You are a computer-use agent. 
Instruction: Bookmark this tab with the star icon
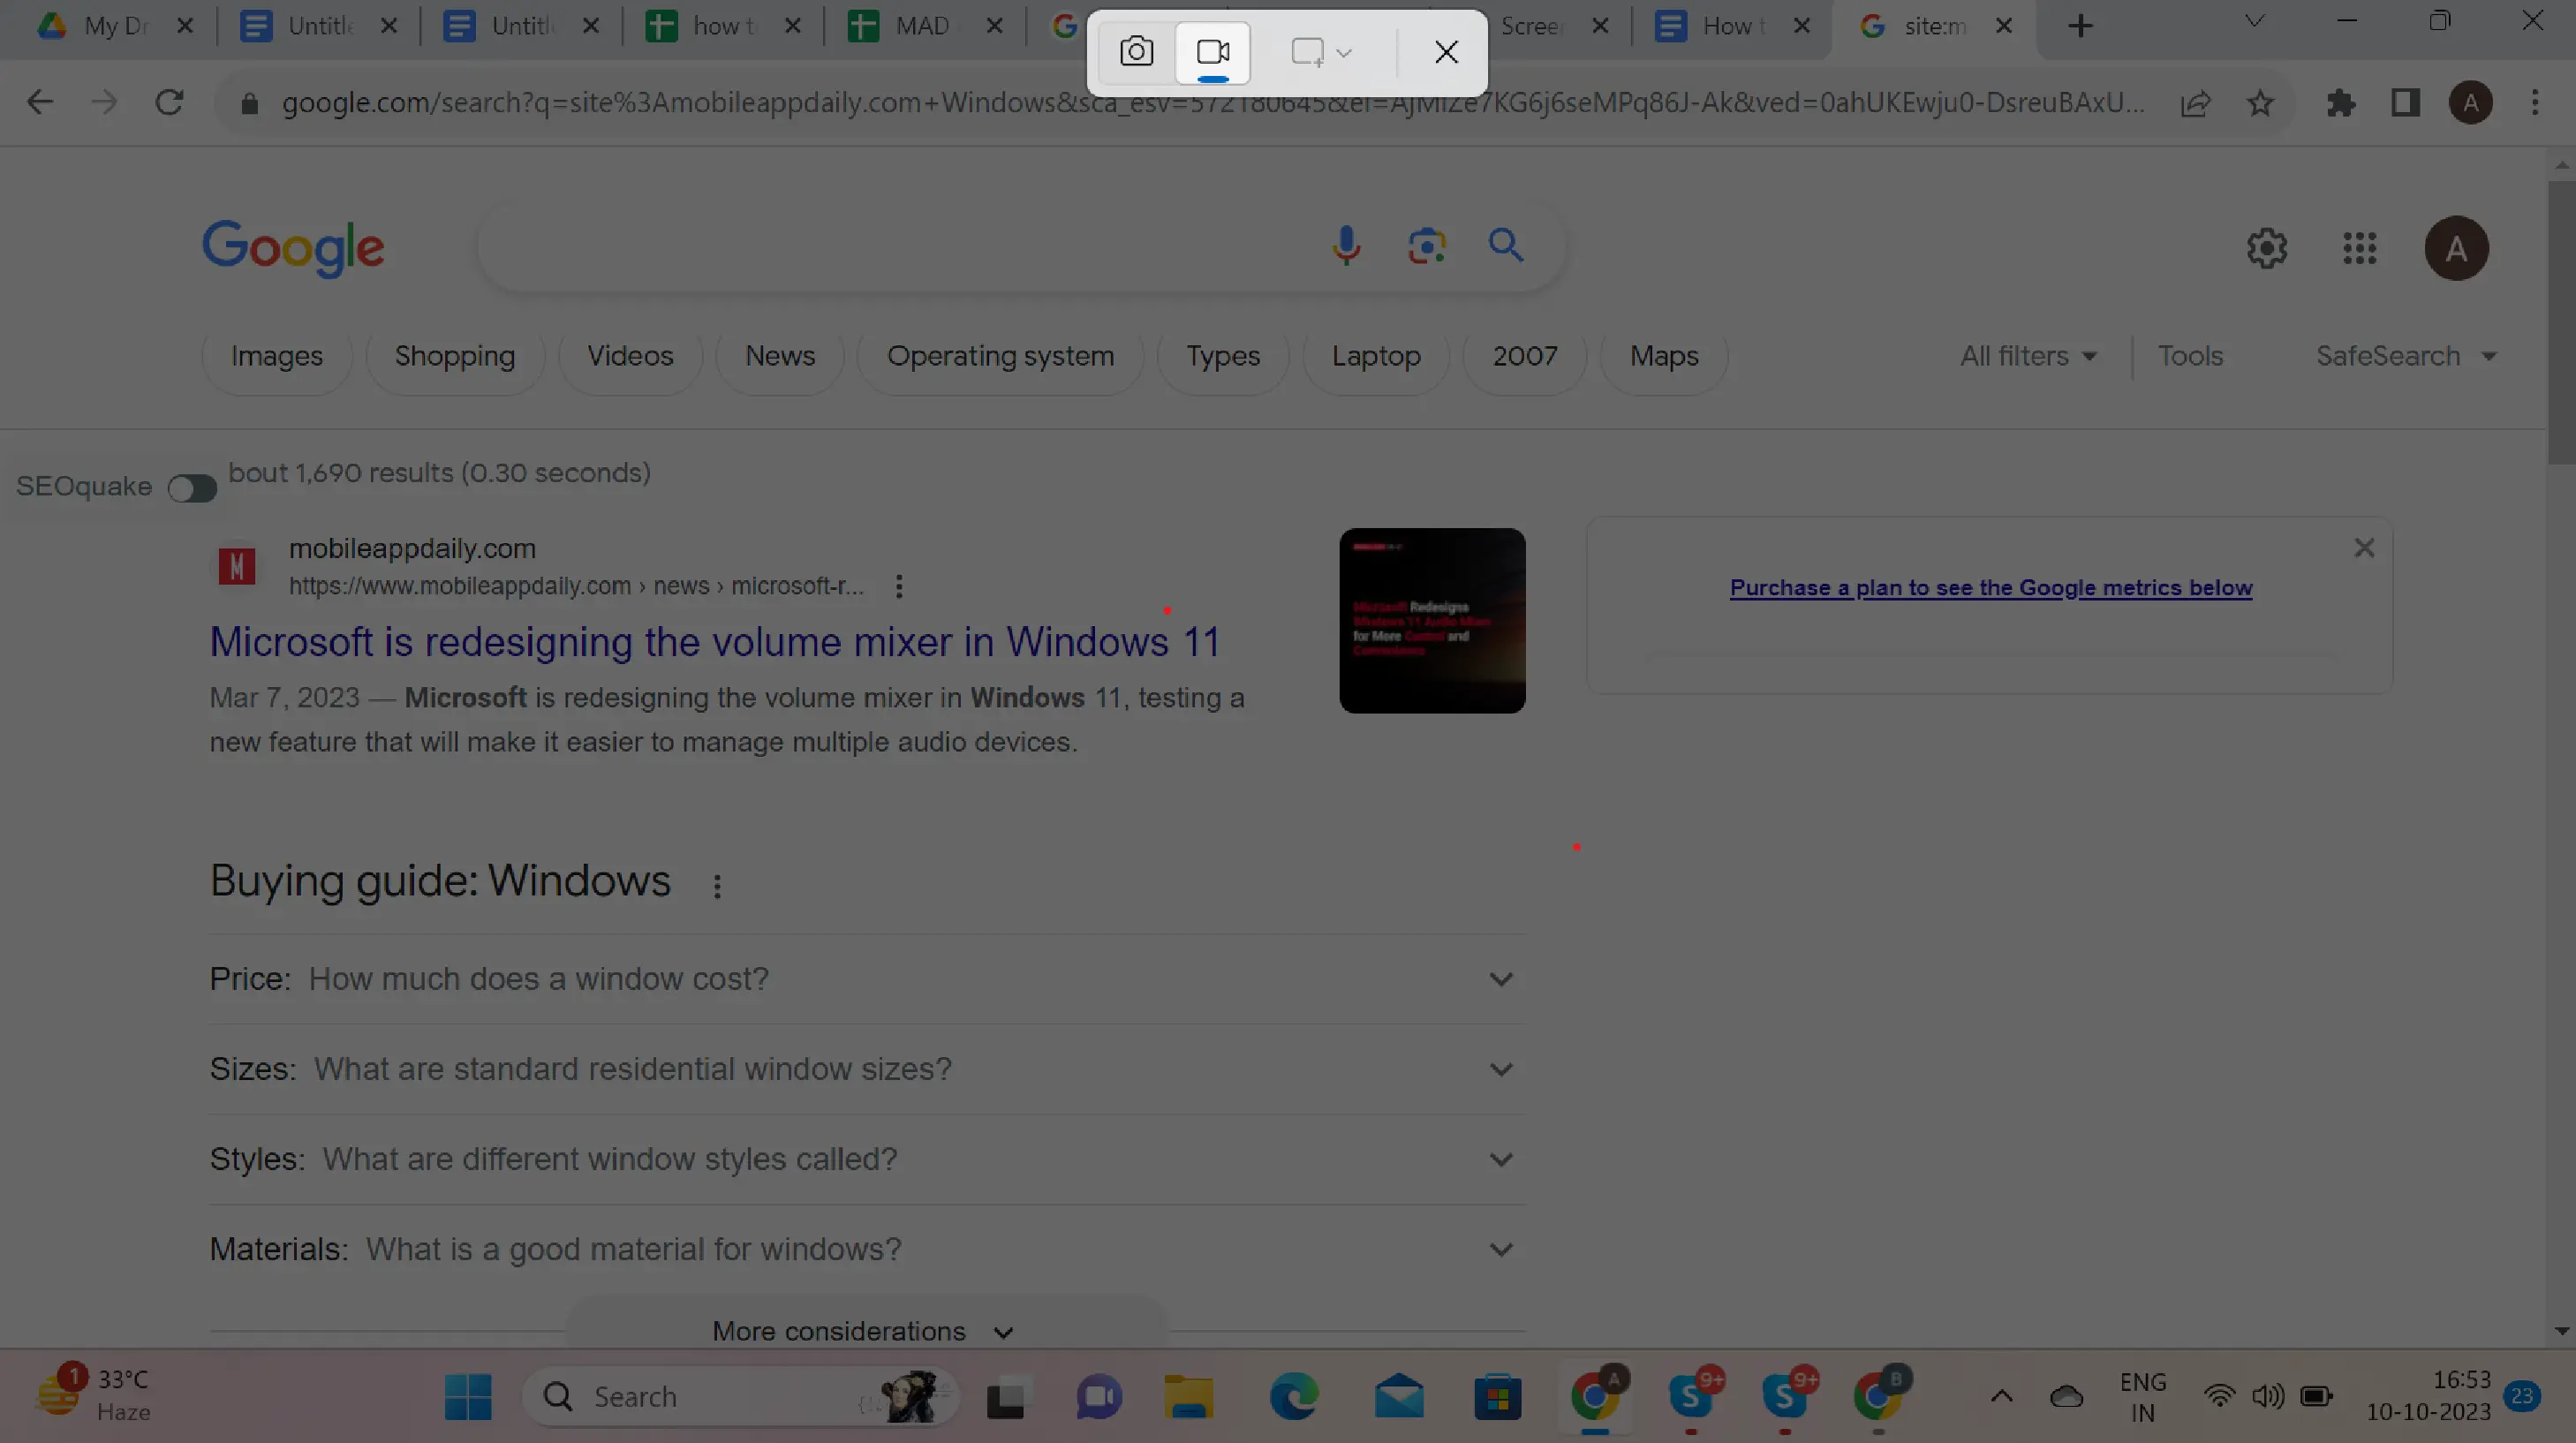(2260, 103)
